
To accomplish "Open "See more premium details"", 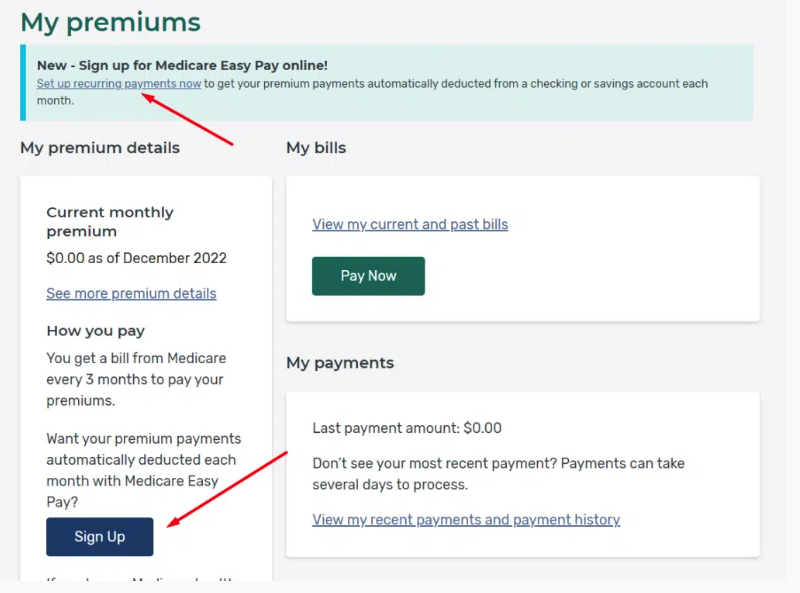I will pyautogui.click(x=131, y=293).
